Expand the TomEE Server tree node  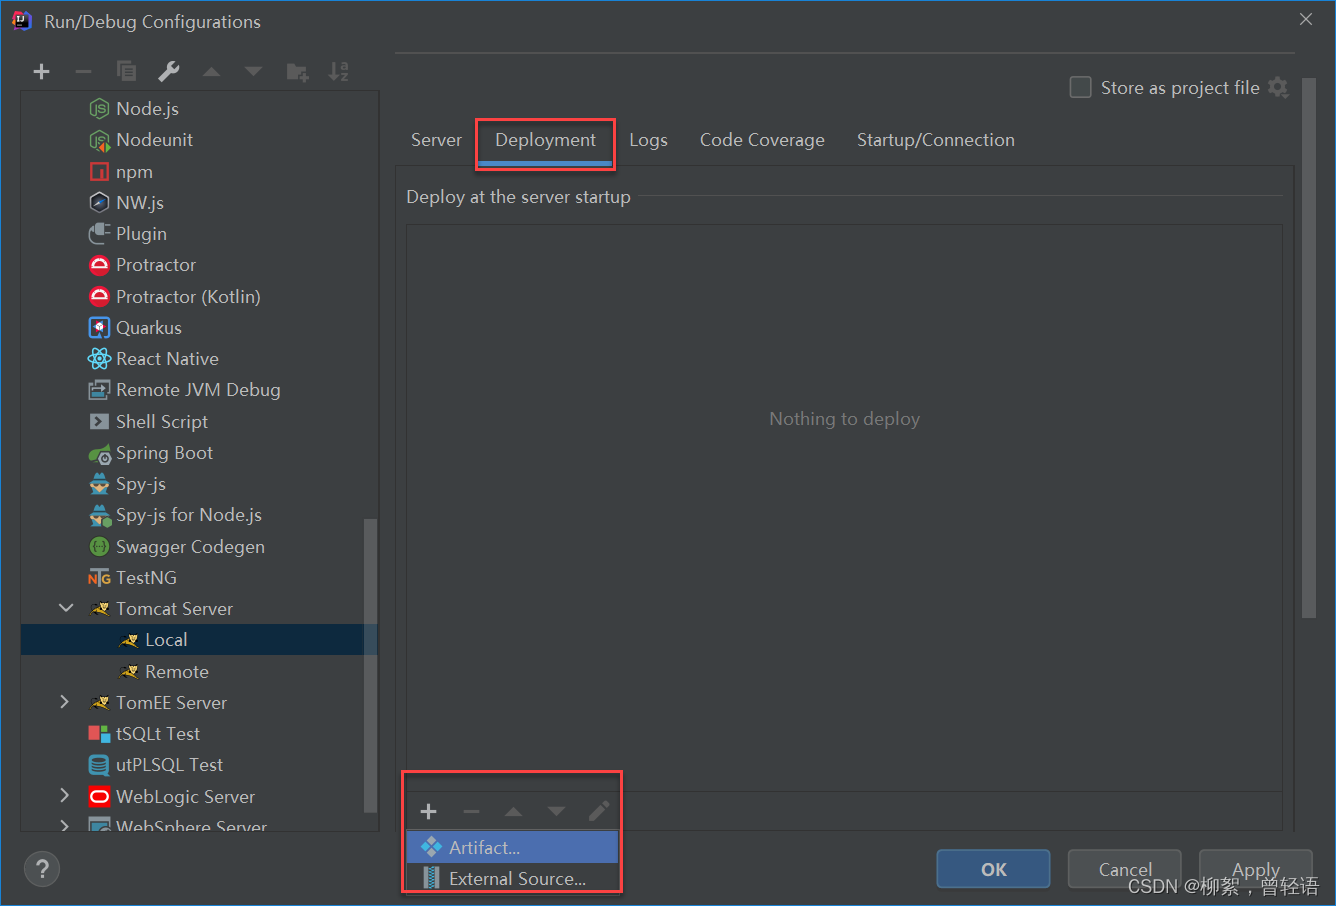click(65, 702)
